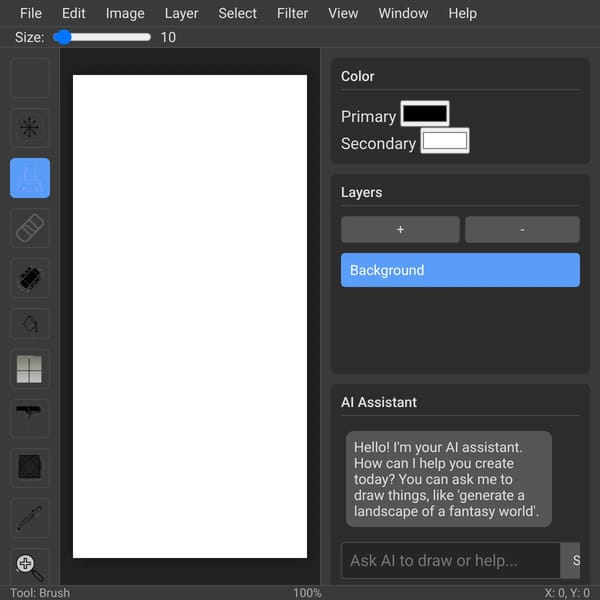Click the size value 10

point(168,37)
